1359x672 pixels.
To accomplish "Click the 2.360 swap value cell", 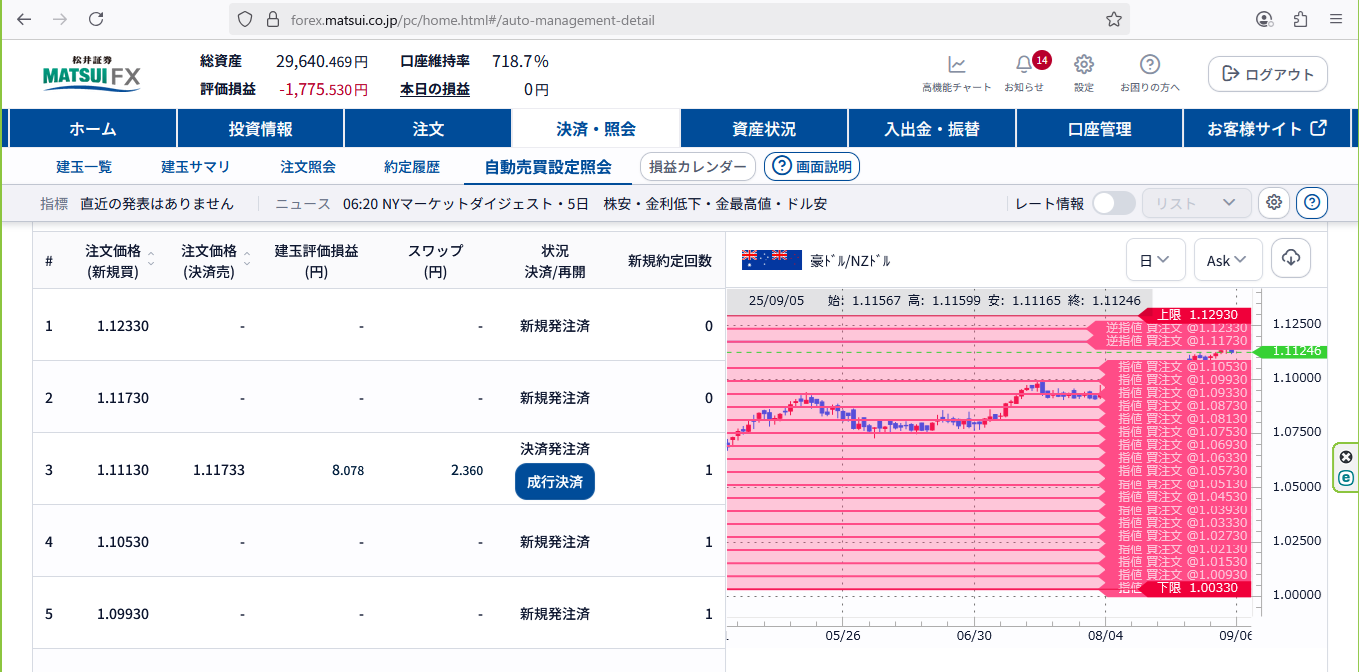I will pos(467,470).
